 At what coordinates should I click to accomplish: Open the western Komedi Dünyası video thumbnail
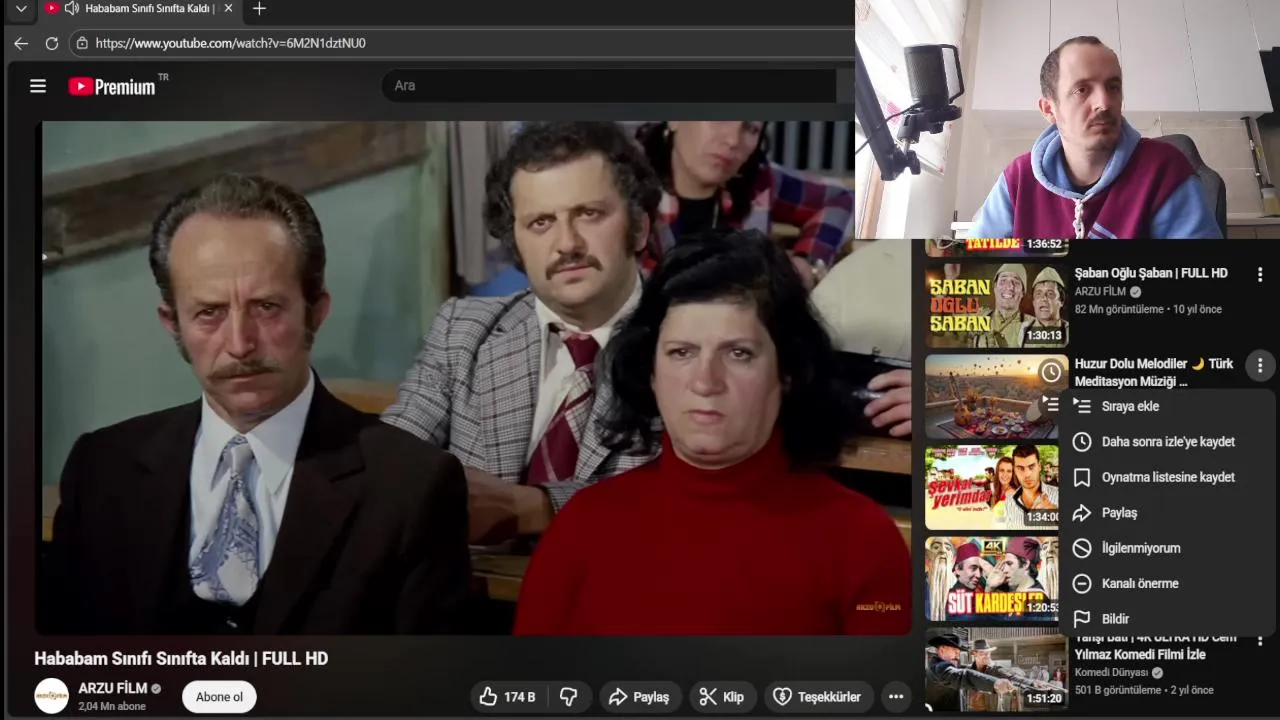pos(996,669)
